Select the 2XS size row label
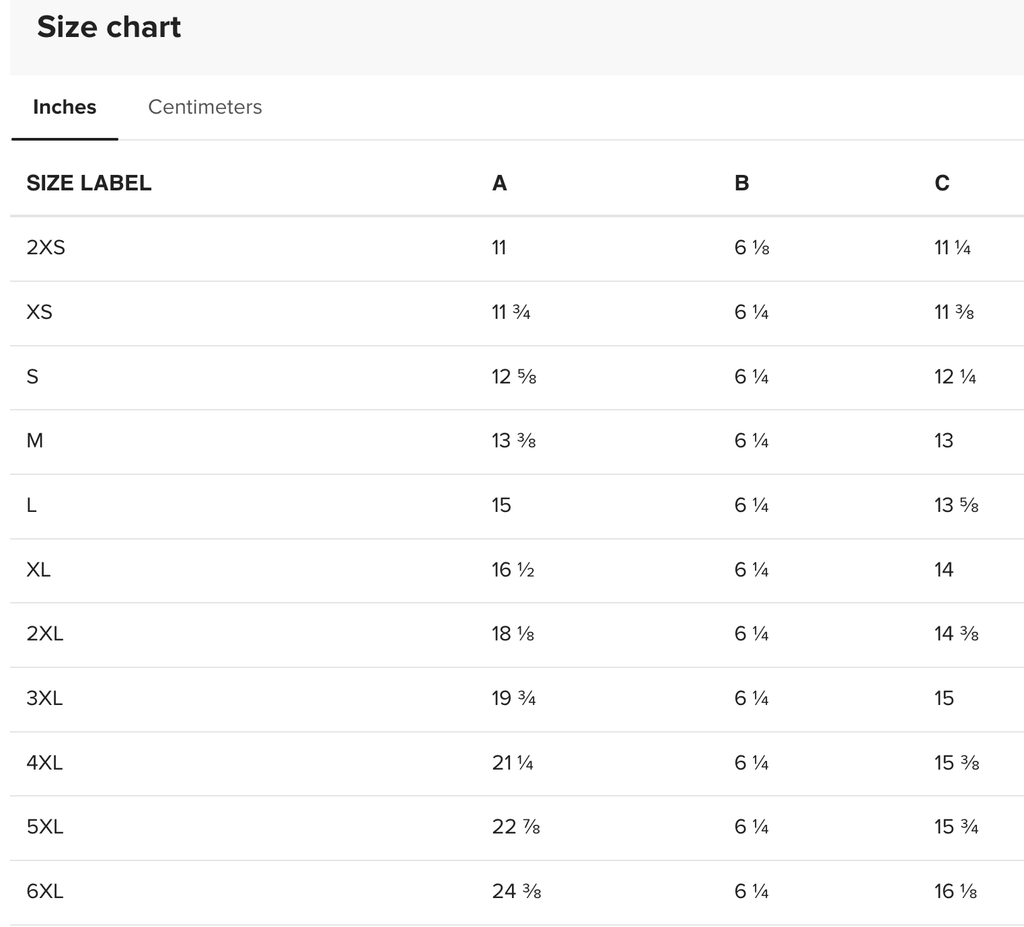Screen dimensions: 1024x927 (46, 248)
